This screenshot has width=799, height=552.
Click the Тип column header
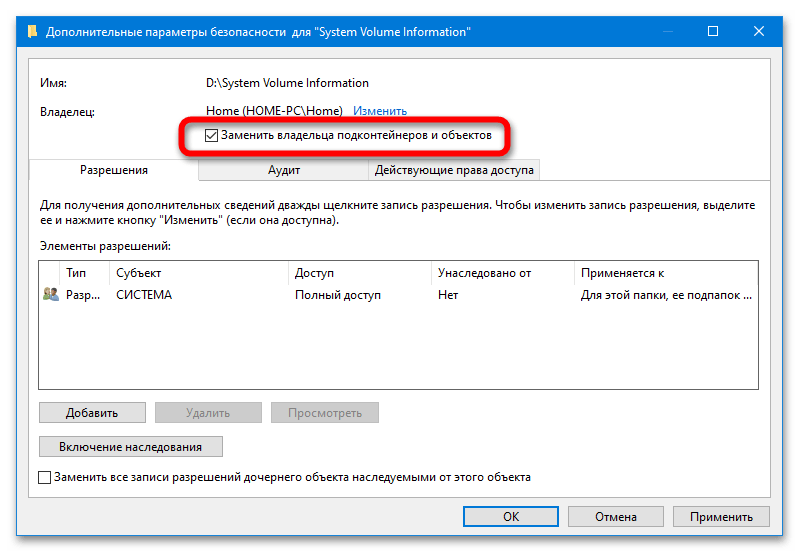[84, 273]
